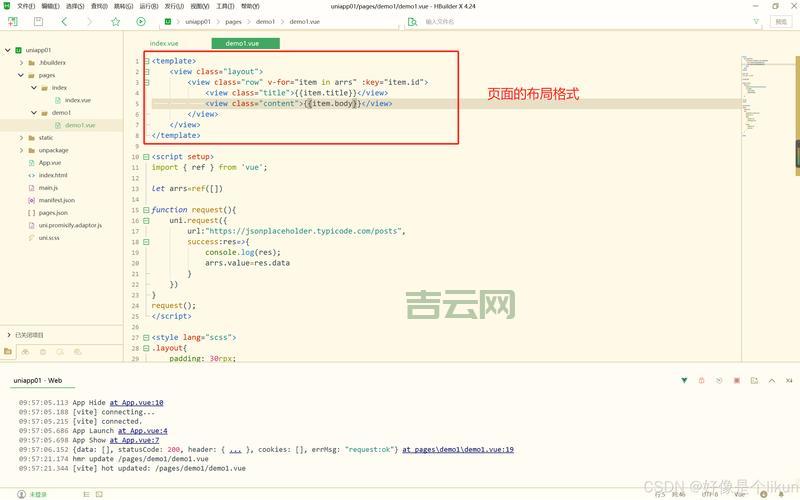Fold the style block at line 27

click(147, 338)
